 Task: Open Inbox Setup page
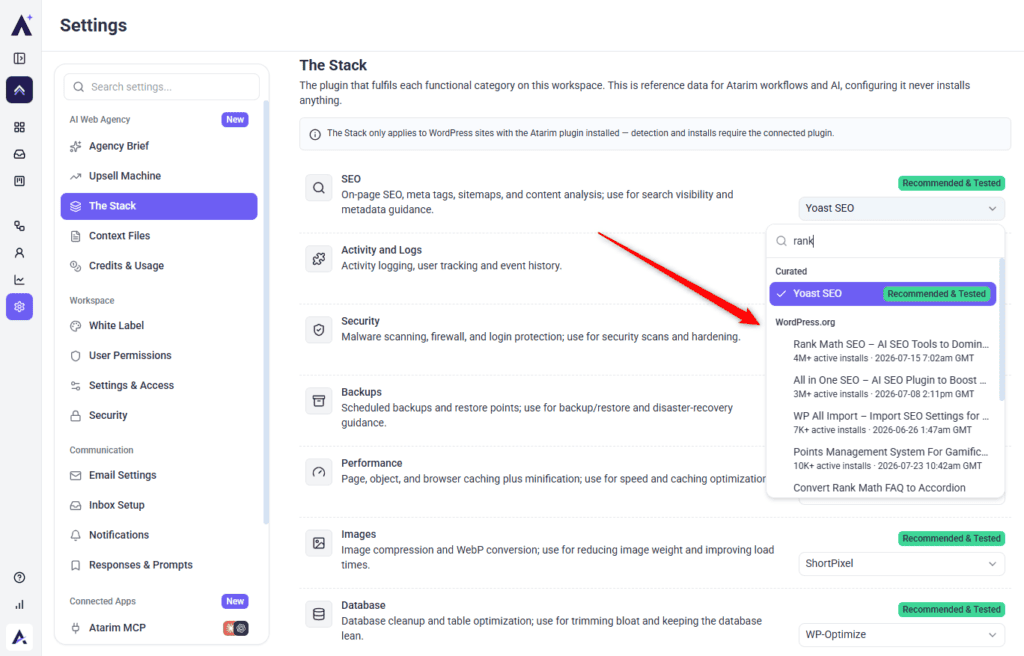tap(159, 505)
